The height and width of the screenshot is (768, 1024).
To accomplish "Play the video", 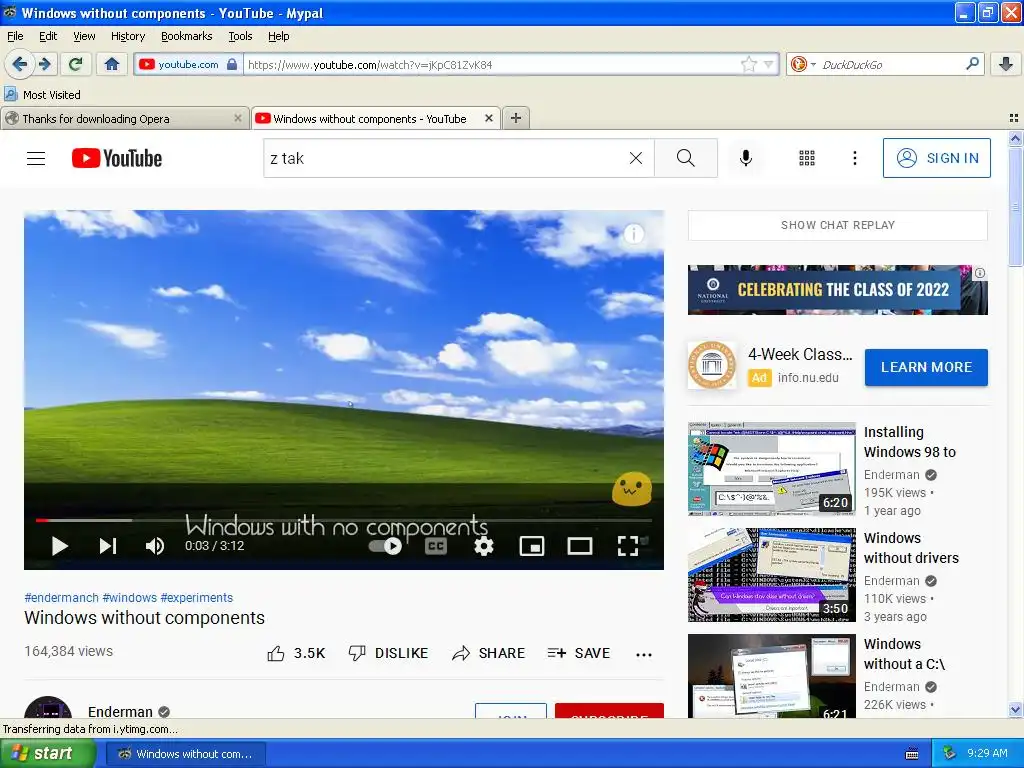I will [59, 546].
